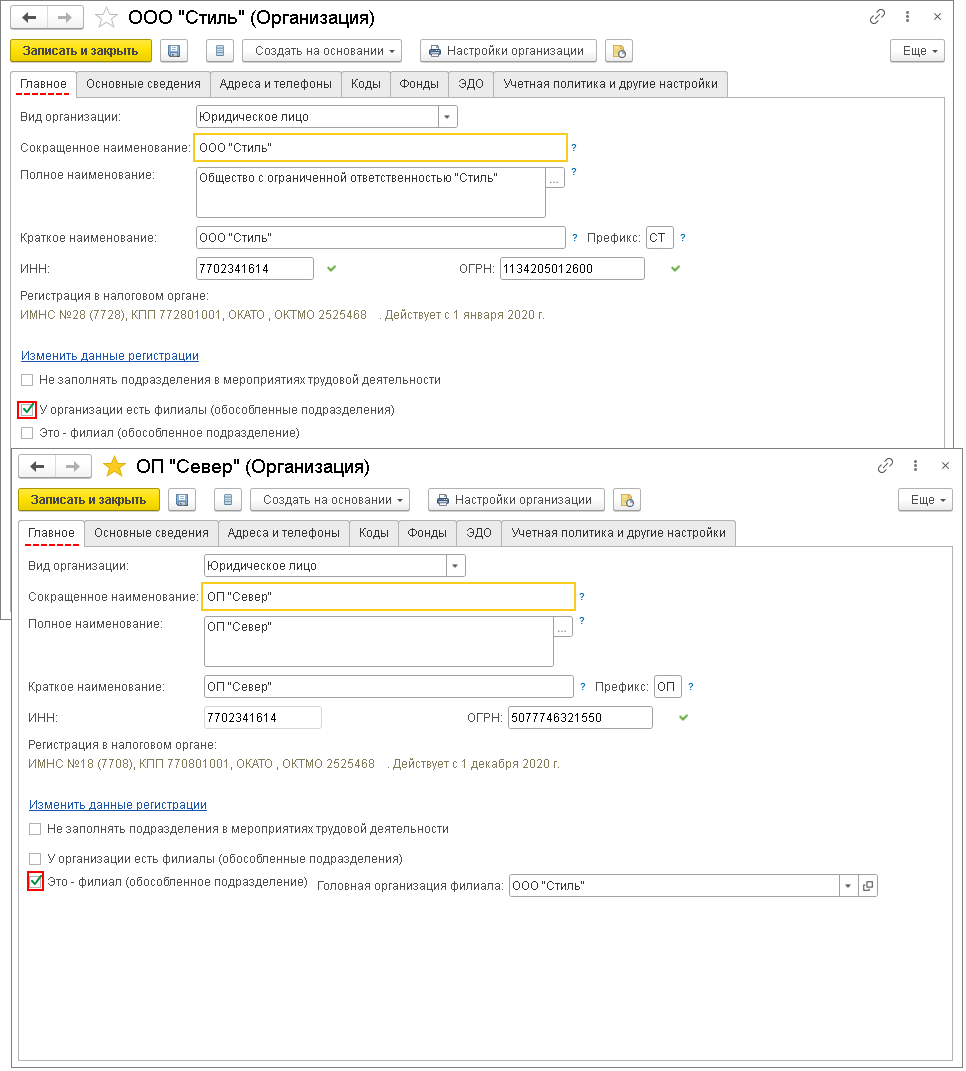Open Еще menu in ООО "Стиль" window
This screenshot has width=966, height=1071.
[917, 51]
